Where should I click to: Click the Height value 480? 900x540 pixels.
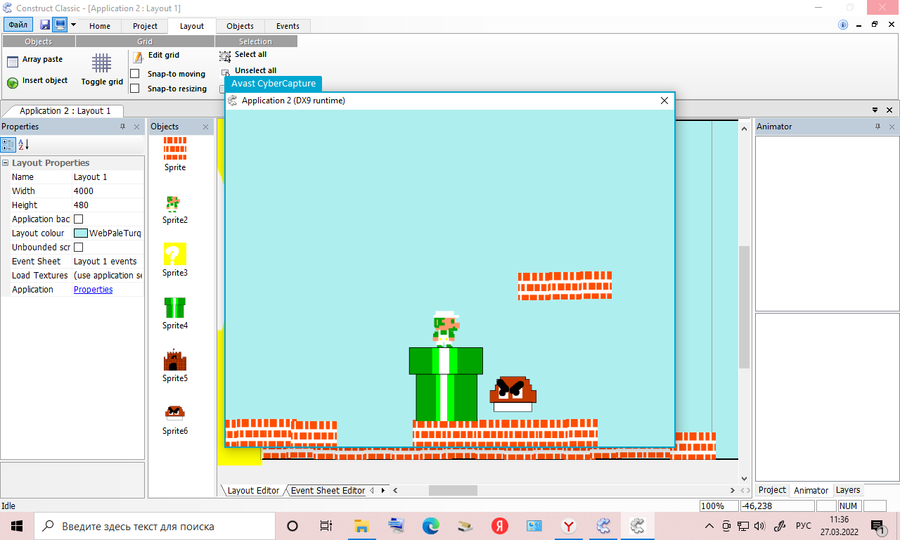107,205
